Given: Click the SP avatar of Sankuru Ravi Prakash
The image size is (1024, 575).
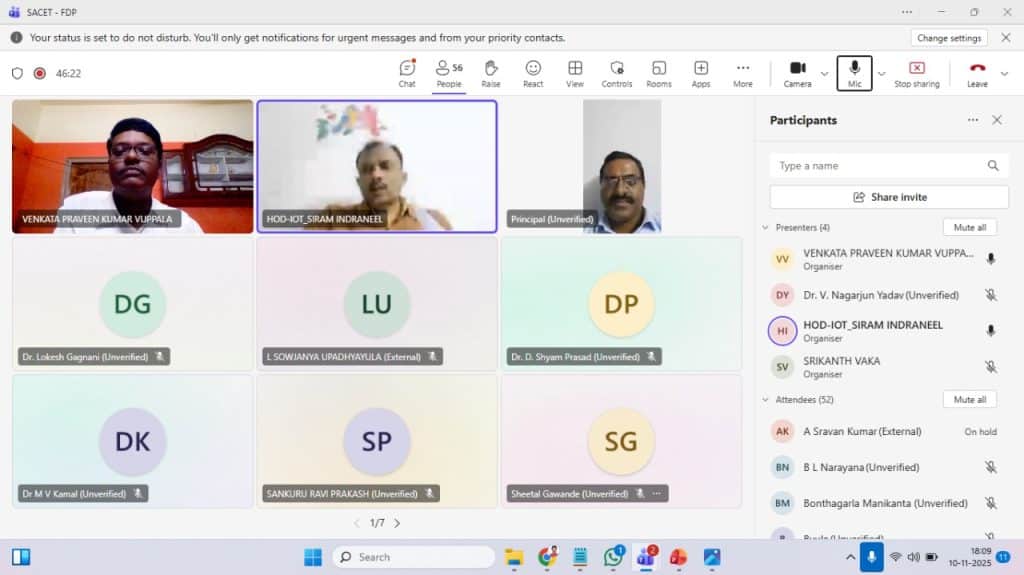Looking at the screenshot, I should click(377, 442).
